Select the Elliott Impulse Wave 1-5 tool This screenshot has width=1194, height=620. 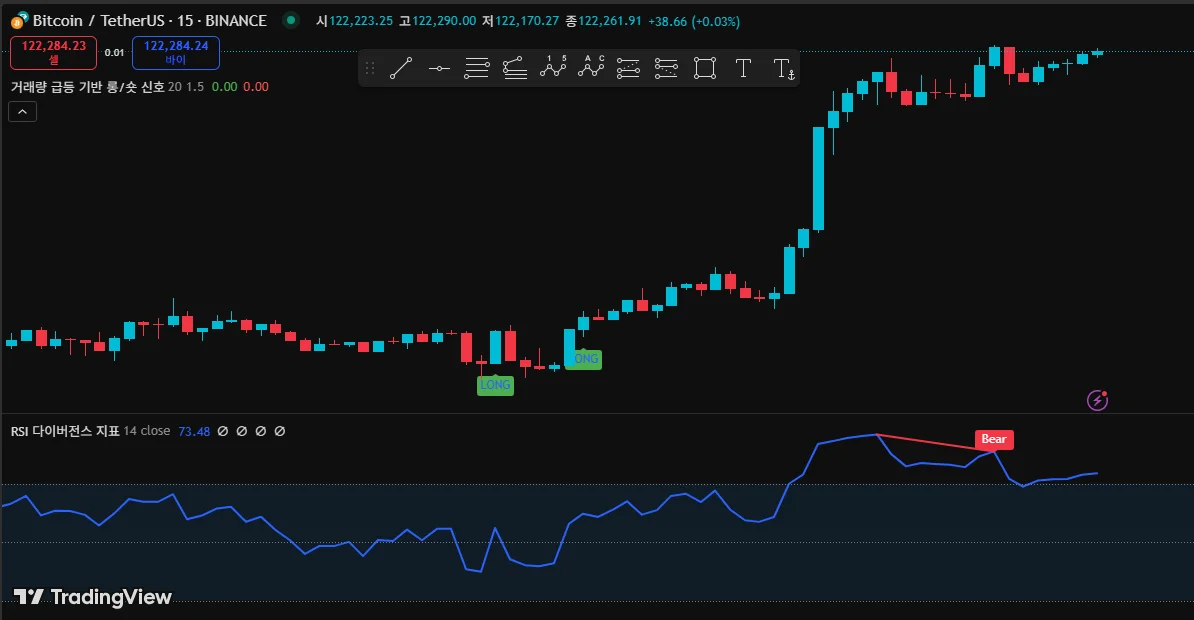553,69
